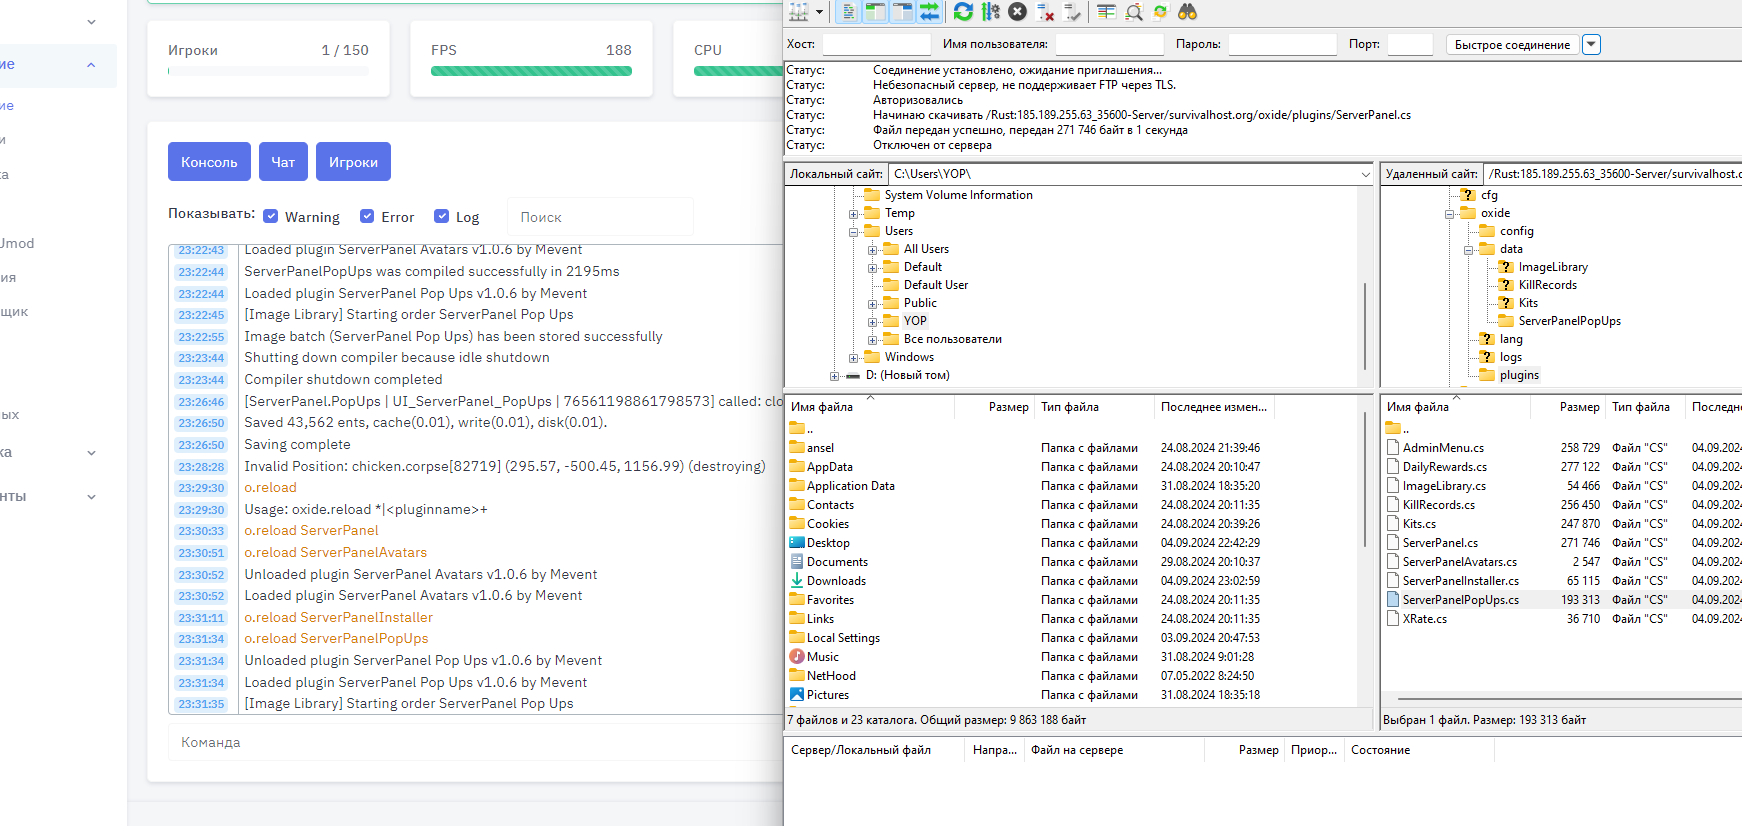
Task: Uncheck the Warning checkbox
Action: (x=271, y=216)
